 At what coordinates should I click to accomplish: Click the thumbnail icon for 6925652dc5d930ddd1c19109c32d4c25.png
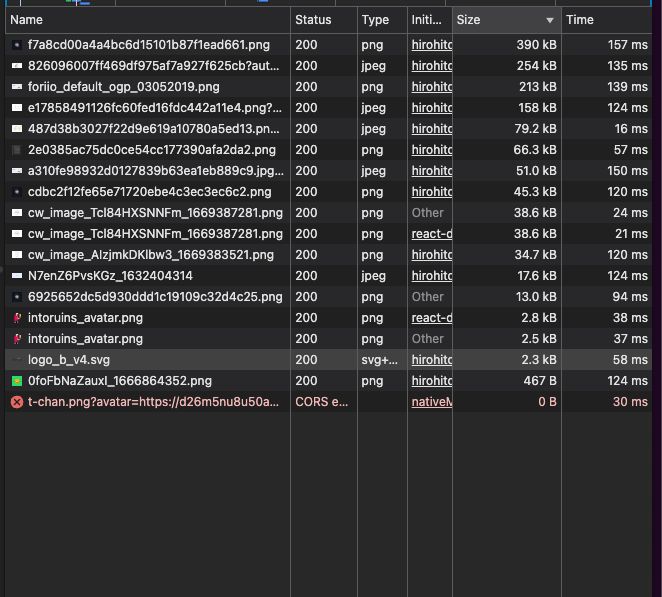tap(16, 297)
